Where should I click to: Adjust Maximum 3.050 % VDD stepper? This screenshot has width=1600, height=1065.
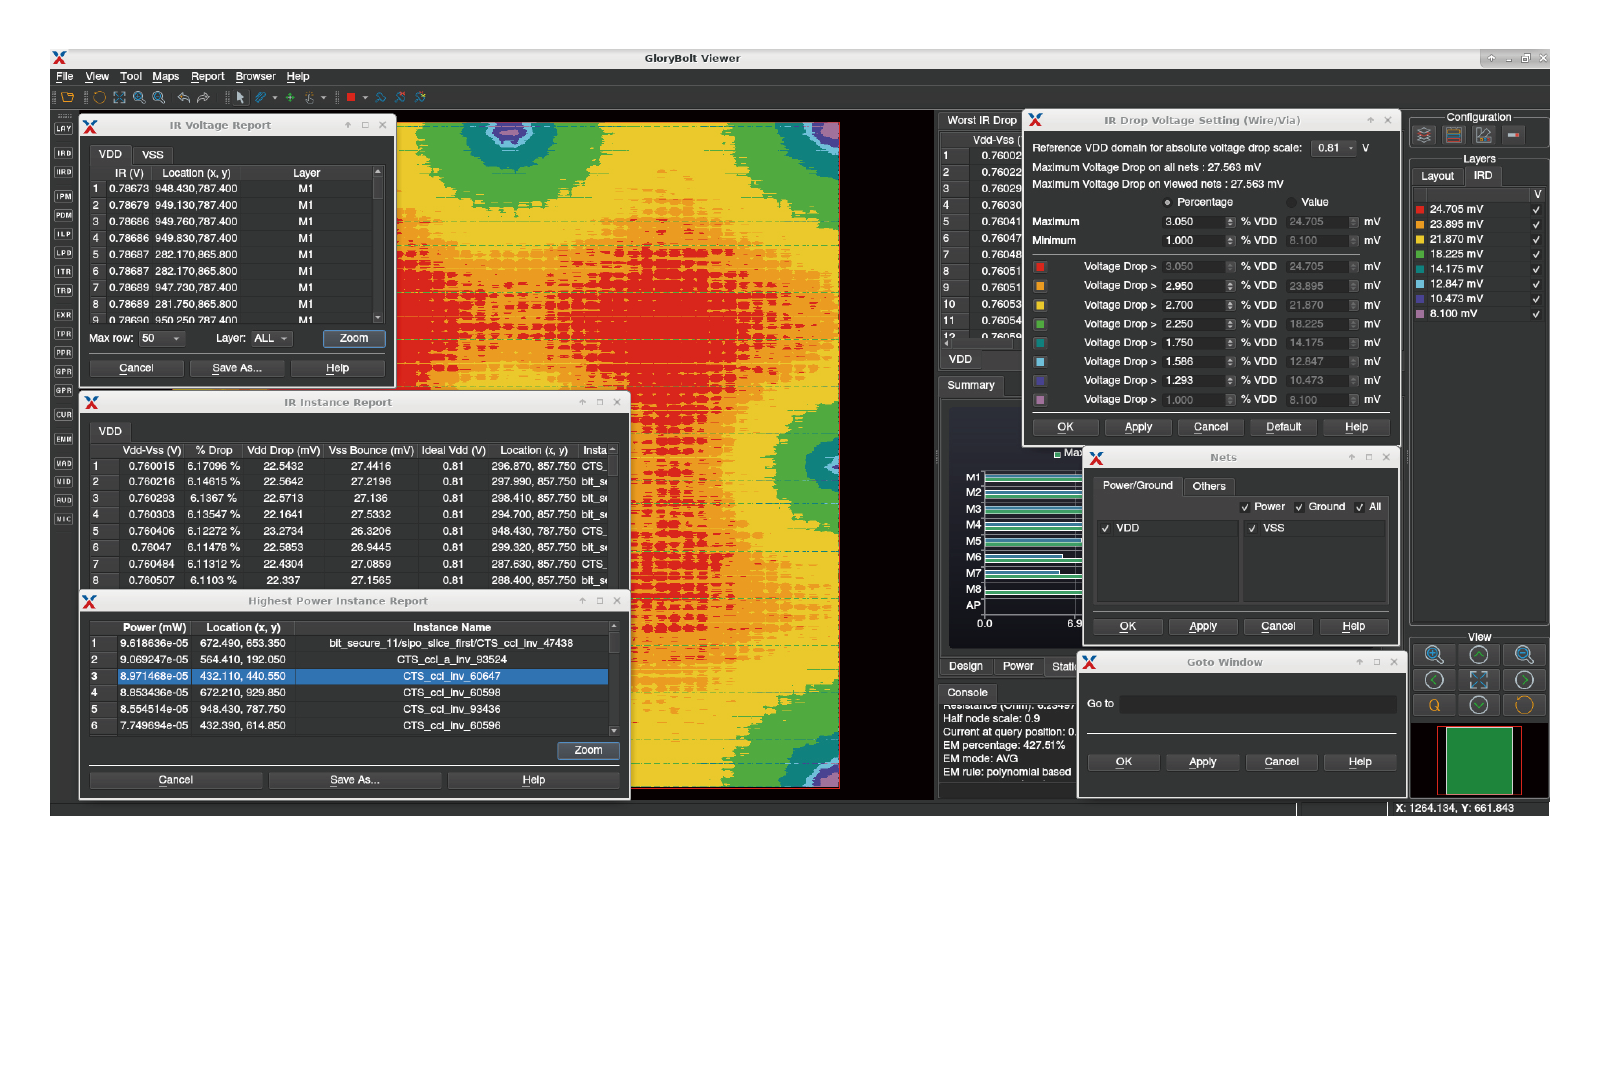pos(1230,222)
